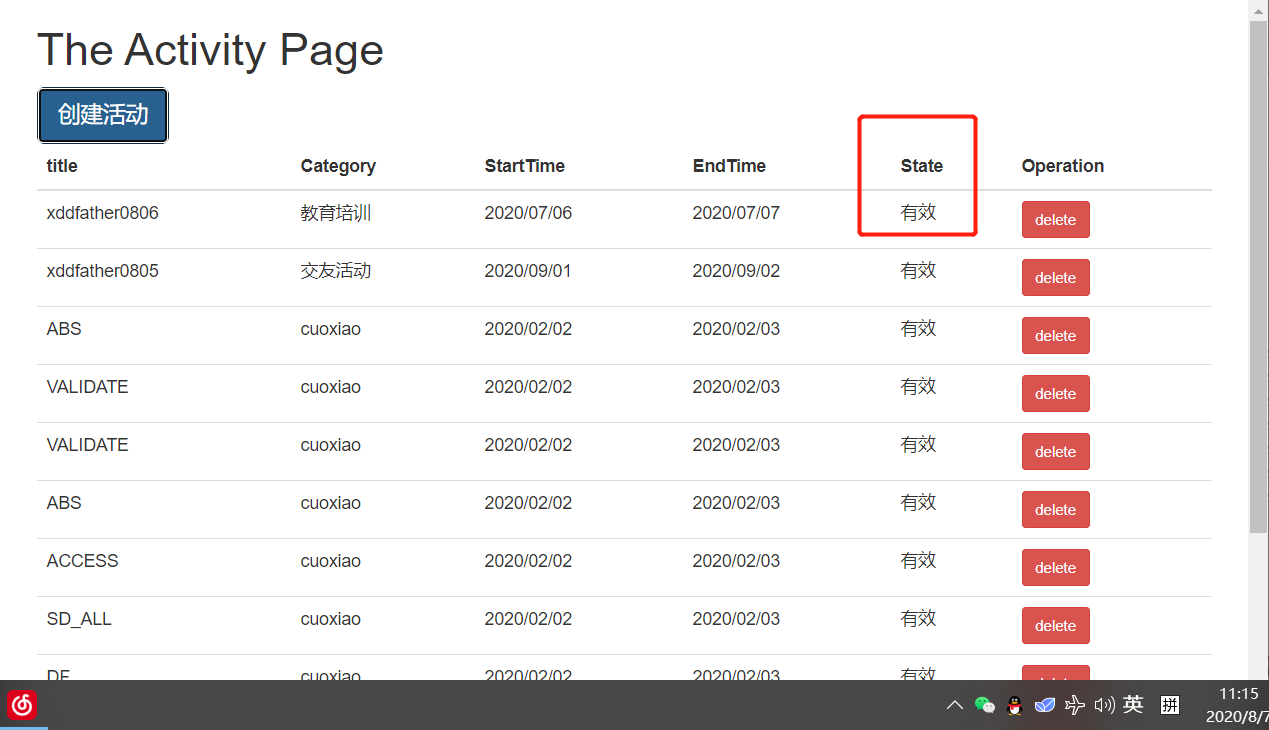Open the volume speaker icon
Screen dimensions: 1269x730
click(1104, 705)
